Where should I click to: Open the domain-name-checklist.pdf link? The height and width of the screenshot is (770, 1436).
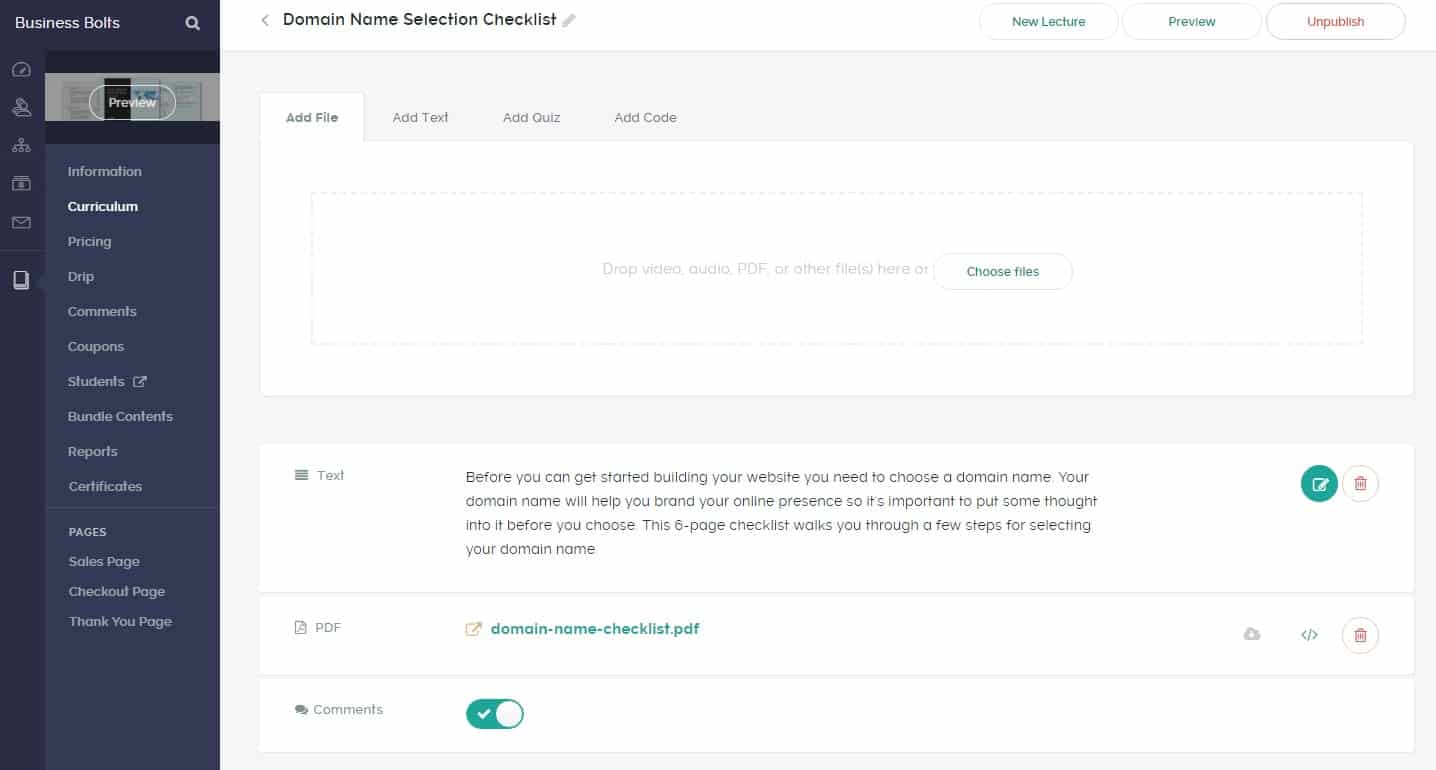point(594,629)
